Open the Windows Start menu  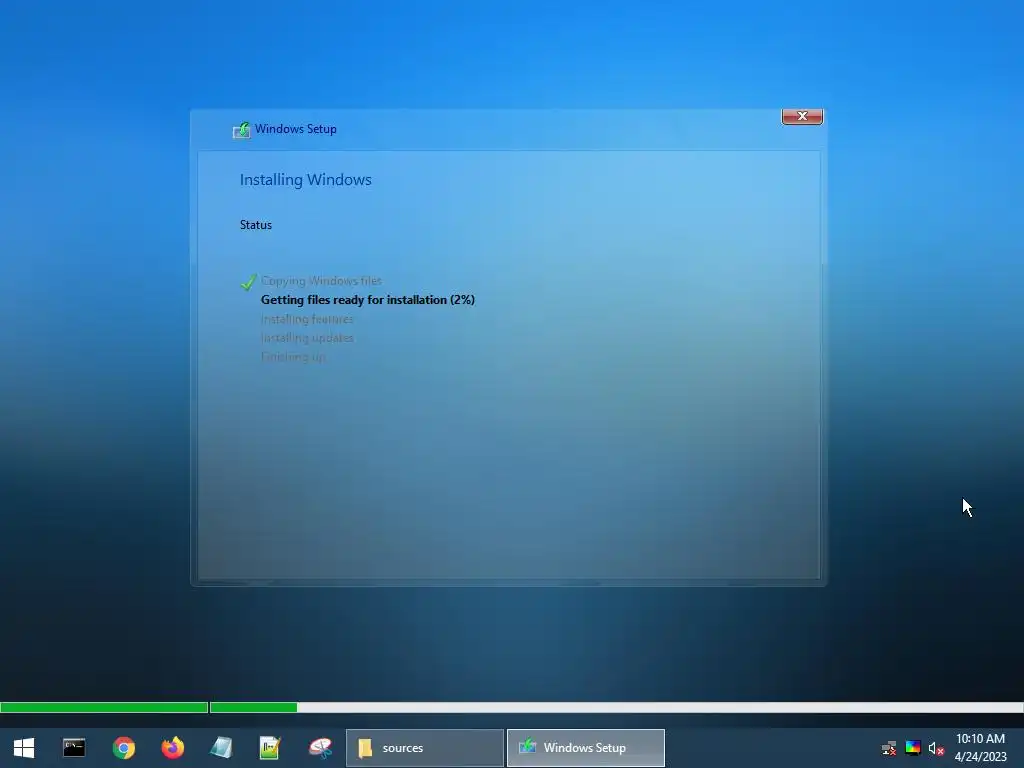pos(24,748)
